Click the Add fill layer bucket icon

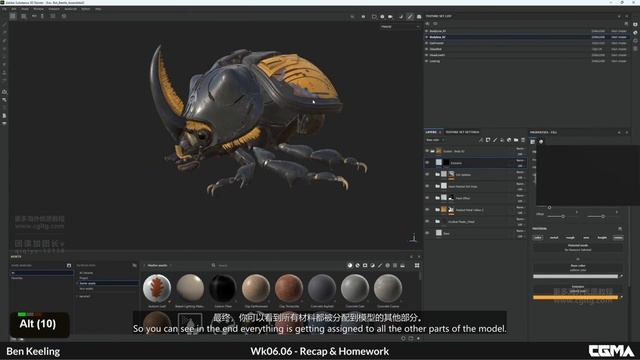point(502,140)
